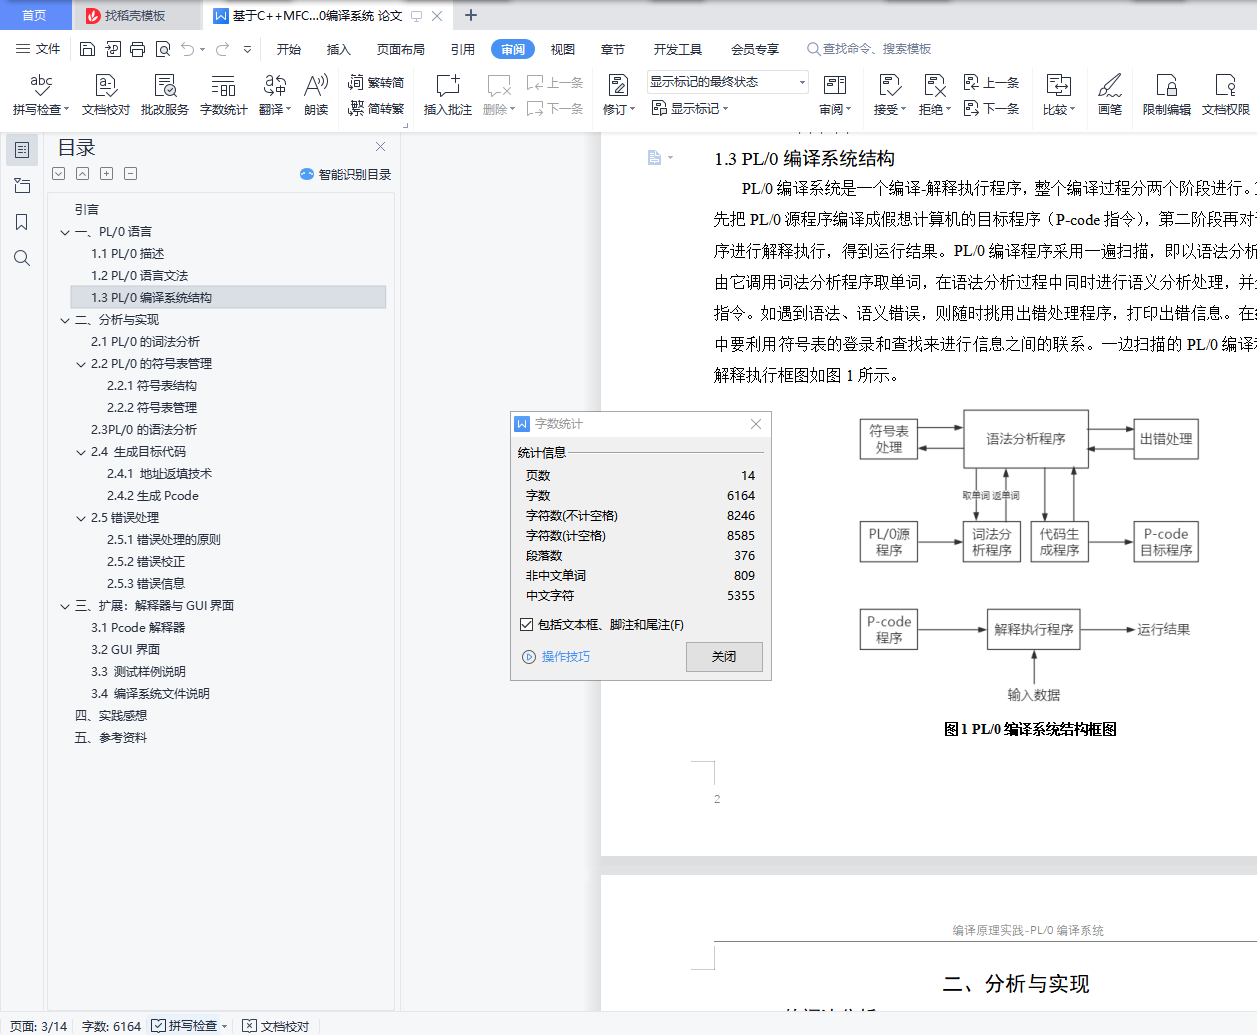Toggle 包括文本框、脚注和尾注 checkbox
Image resolution: width=1257 pixels, height=1035 pixels.
[526, 624]
